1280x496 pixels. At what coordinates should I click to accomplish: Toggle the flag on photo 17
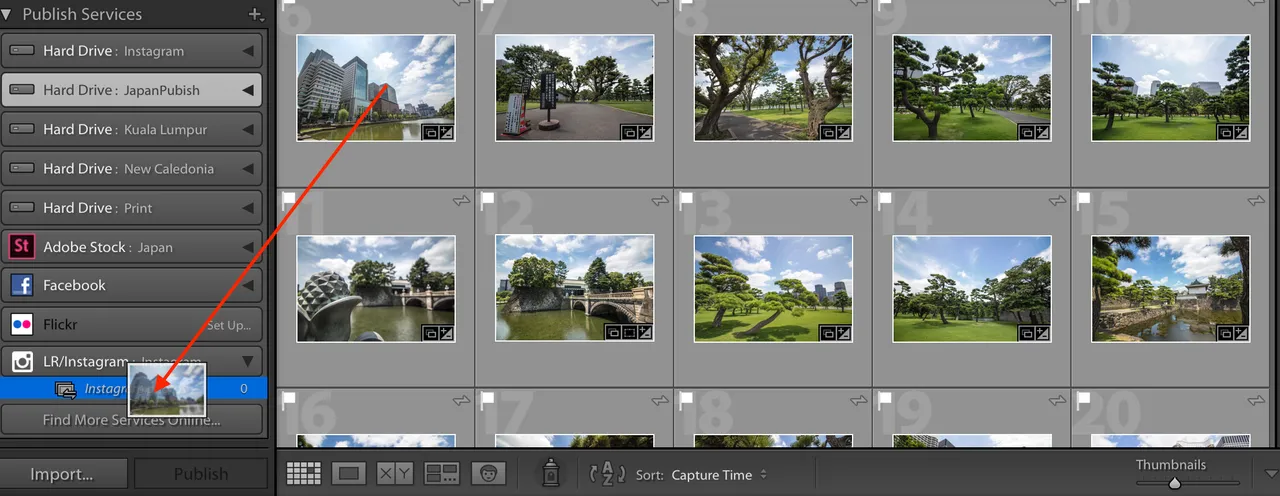[487, 400]
